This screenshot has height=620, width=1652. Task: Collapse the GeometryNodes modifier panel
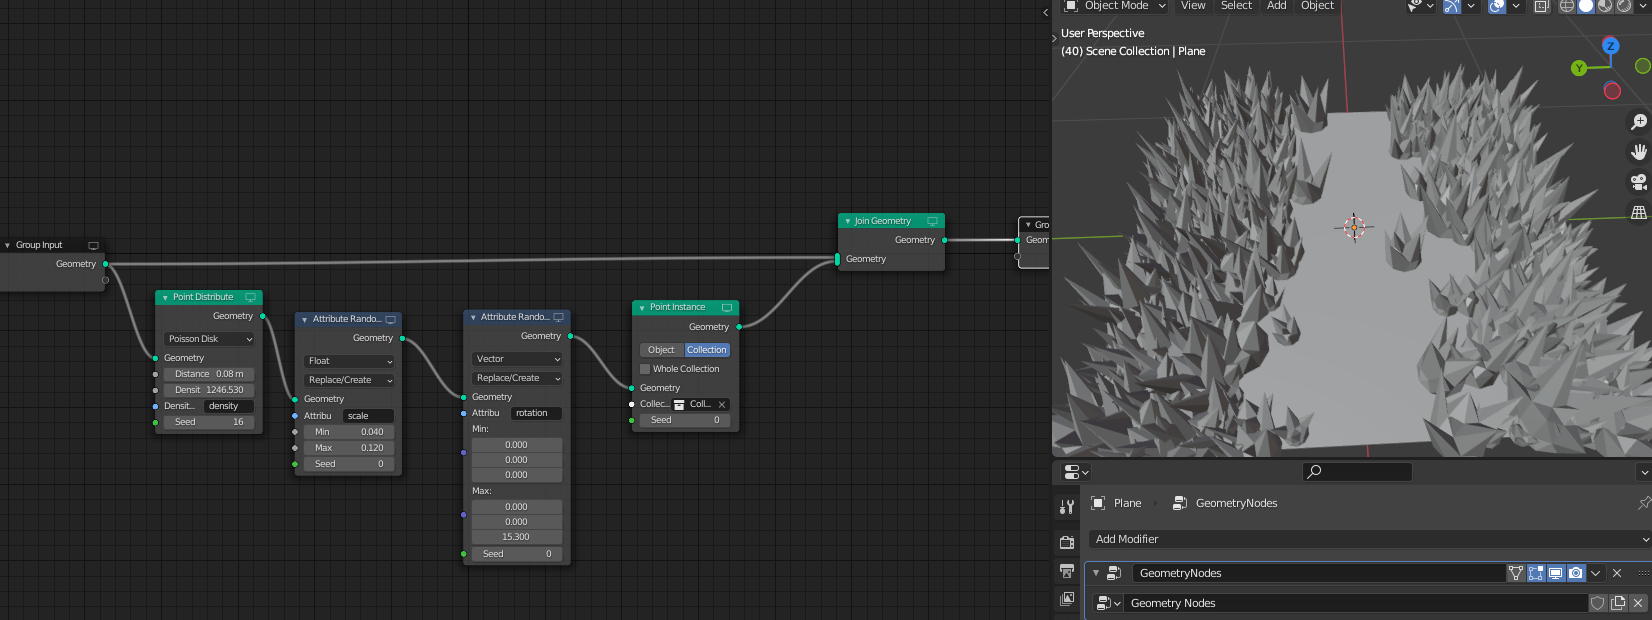pyautogui.click(x=1096, y=573)
